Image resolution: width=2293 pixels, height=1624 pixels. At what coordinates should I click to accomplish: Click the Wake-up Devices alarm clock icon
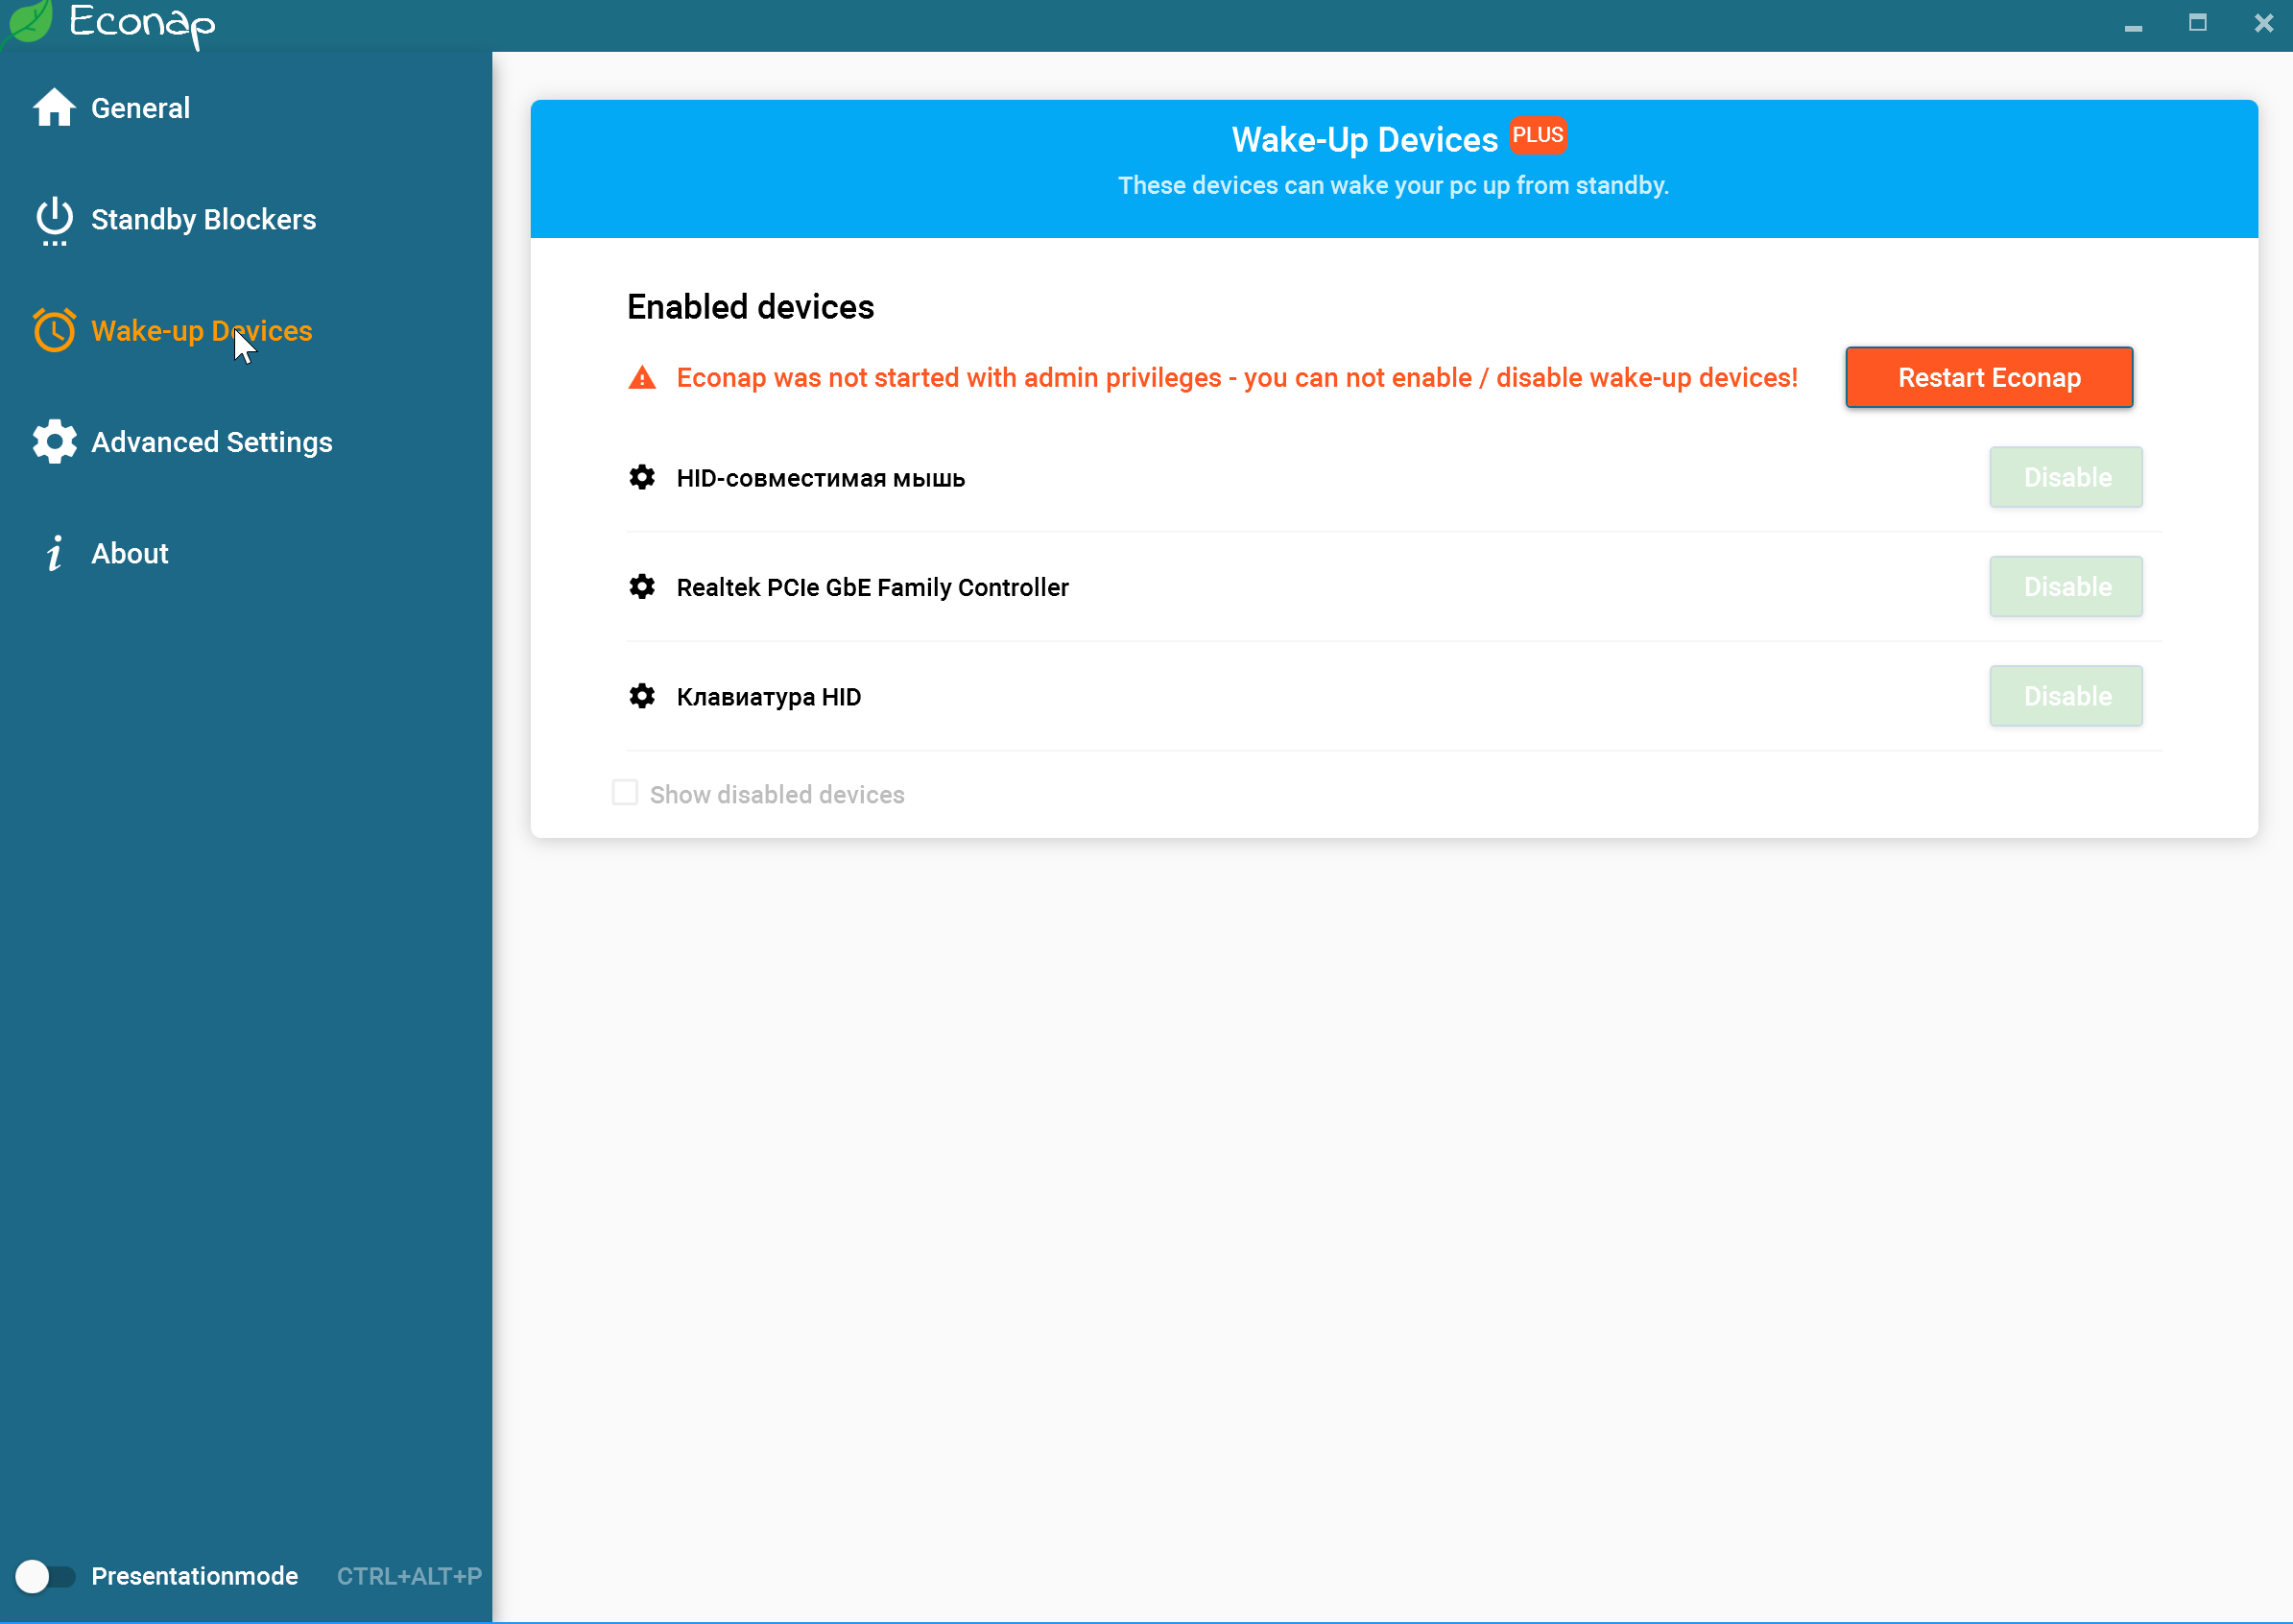click(54, 330)
